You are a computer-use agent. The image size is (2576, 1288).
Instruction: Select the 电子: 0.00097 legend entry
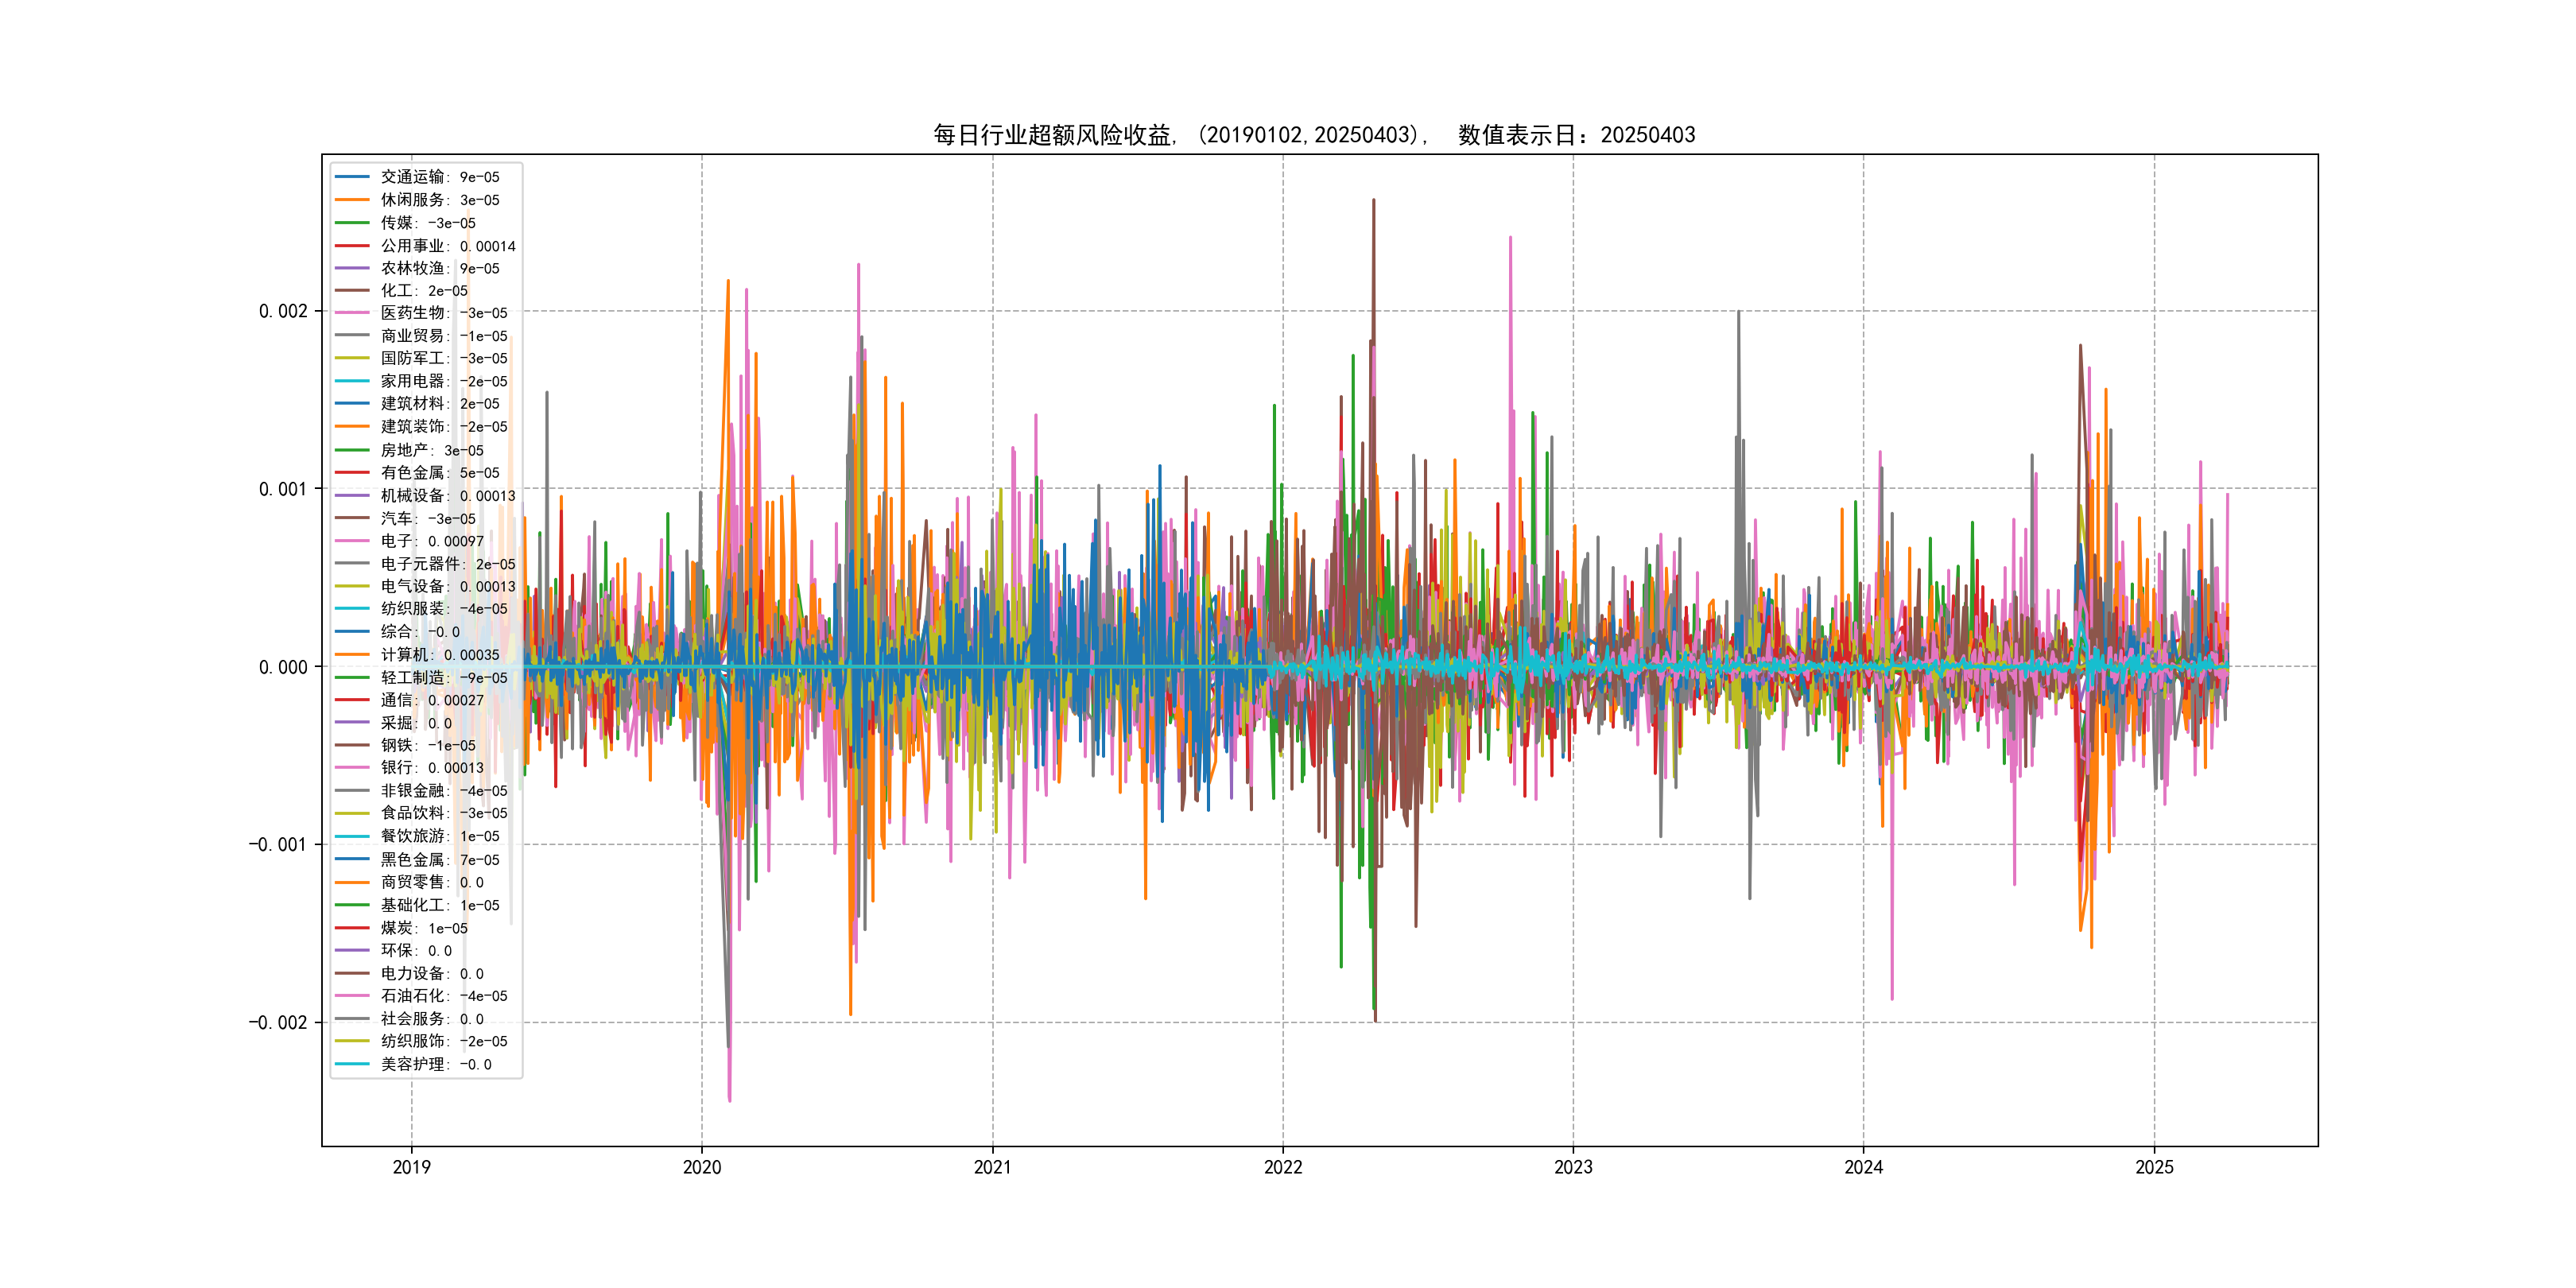[431, 541]
